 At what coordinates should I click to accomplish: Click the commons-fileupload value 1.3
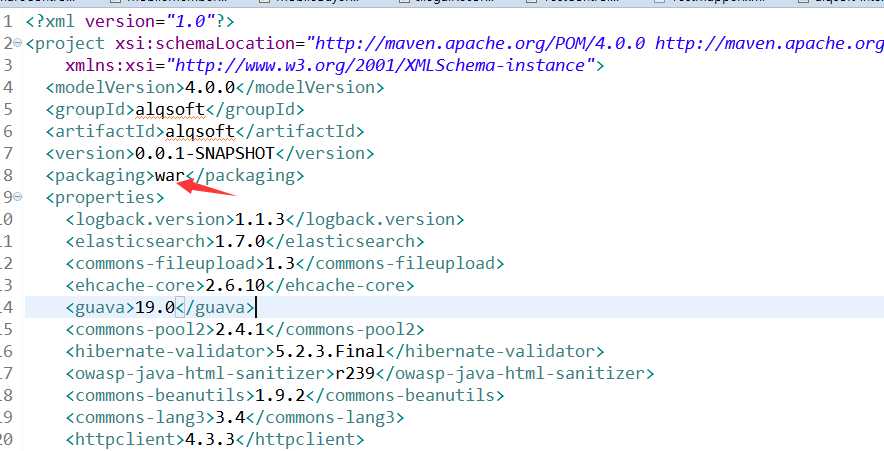(x=280, y=263)
